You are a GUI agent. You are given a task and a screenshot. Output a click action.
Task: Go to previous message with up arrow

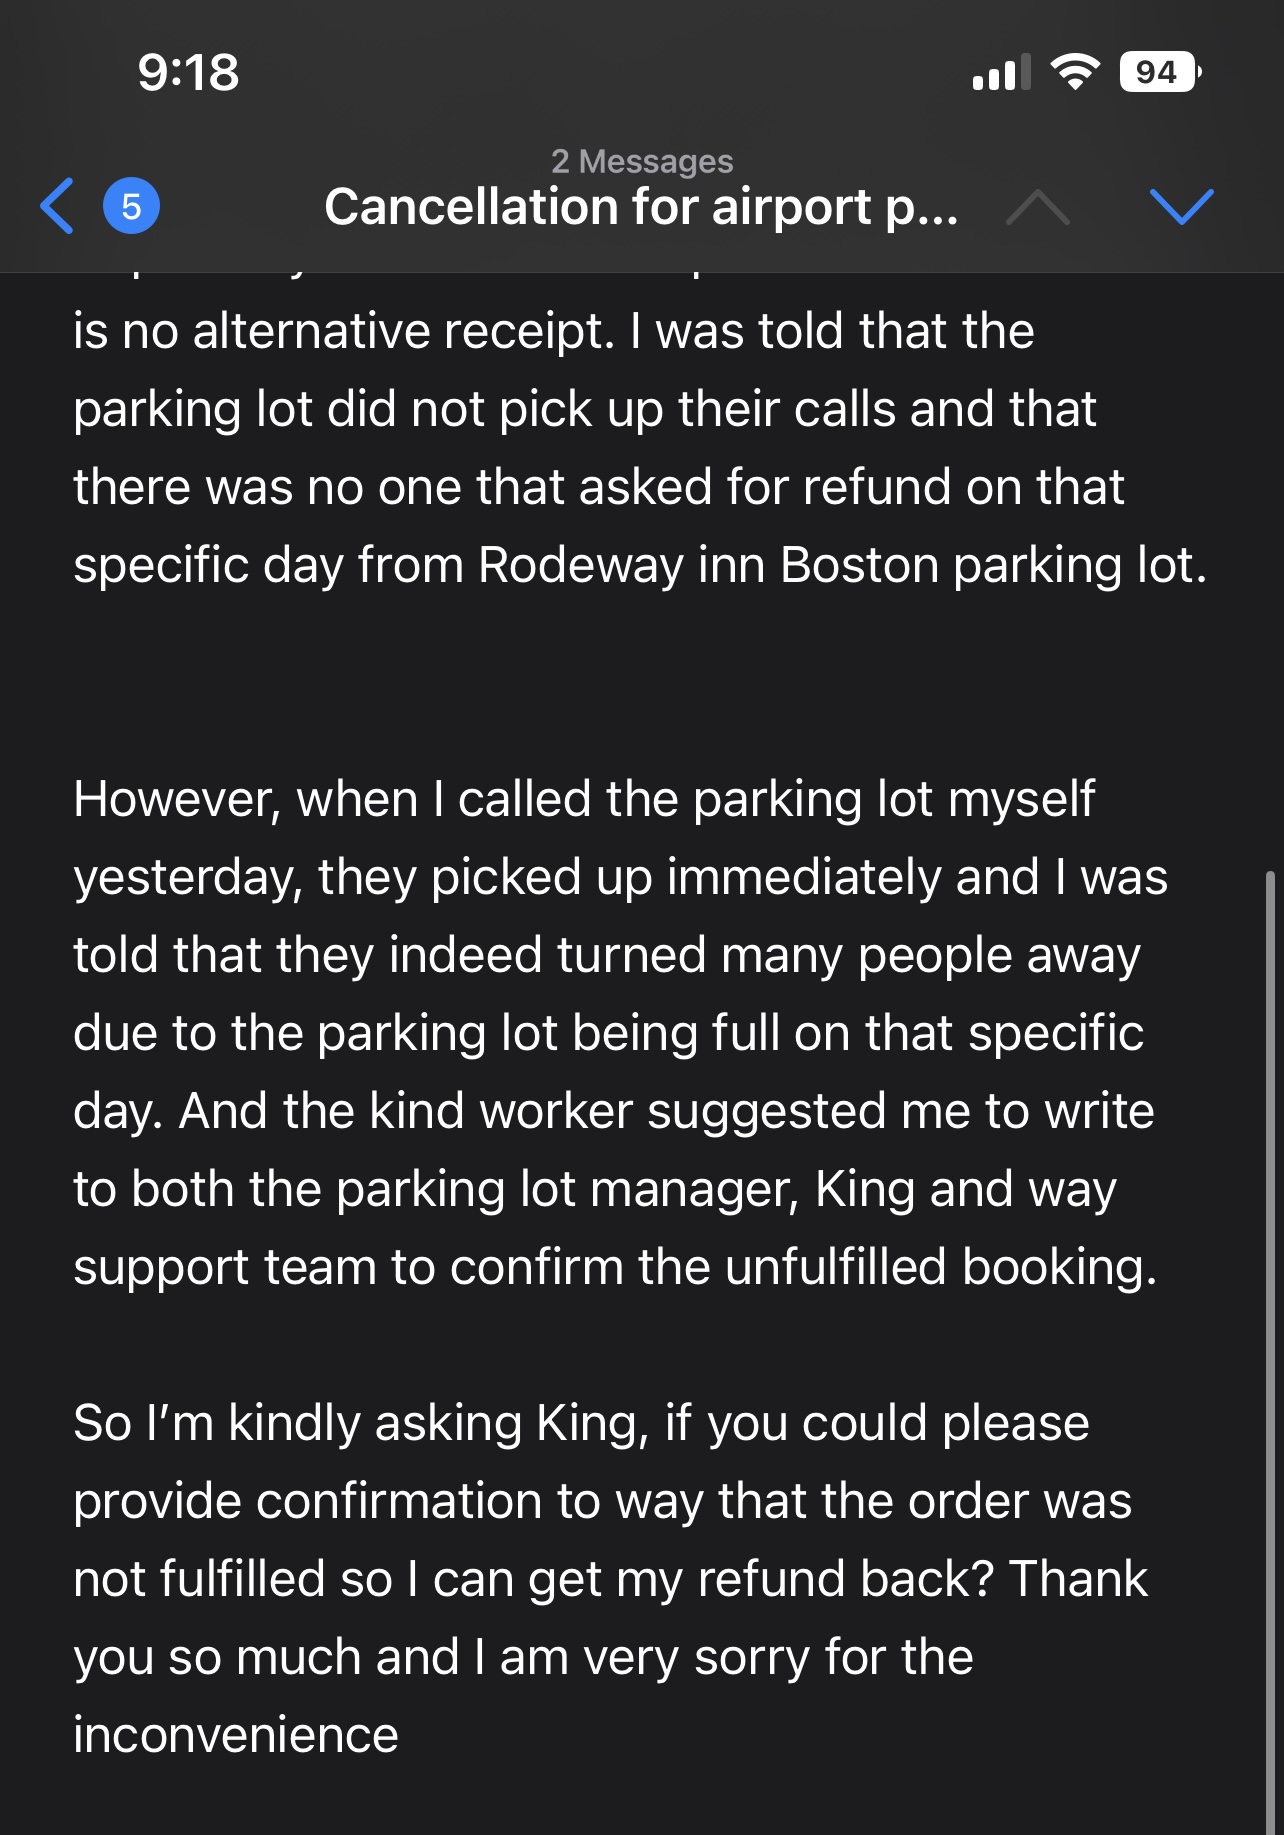[x=1037, y=206]
